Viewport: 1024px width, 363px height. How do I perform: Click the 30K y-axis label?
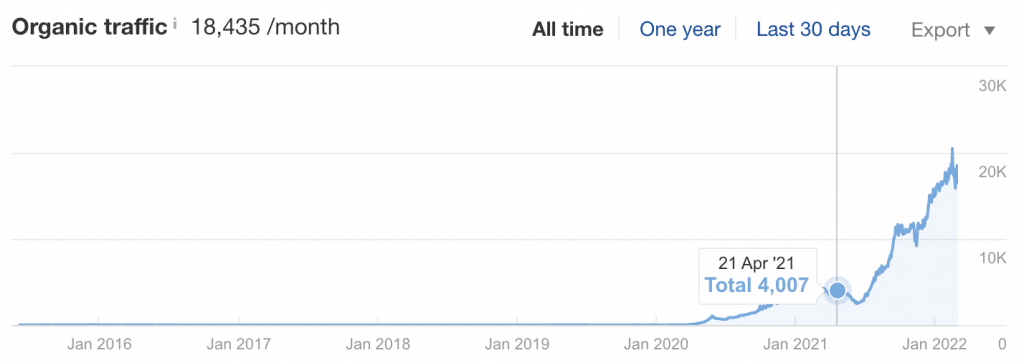(x=993, y=87)
